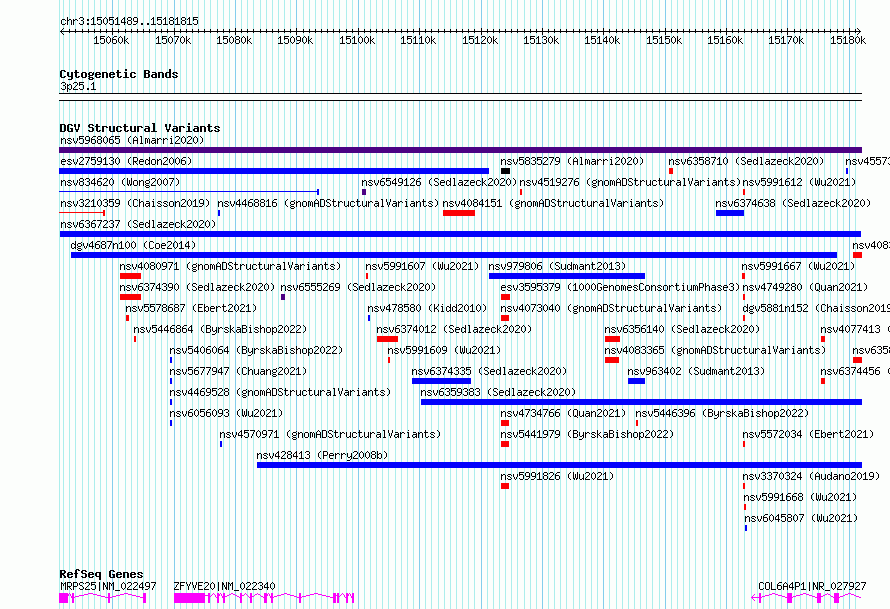Select nsv6359383 (Sedlazeck2020) label
The height and width of the screenshot is (609, 890).
498,392
